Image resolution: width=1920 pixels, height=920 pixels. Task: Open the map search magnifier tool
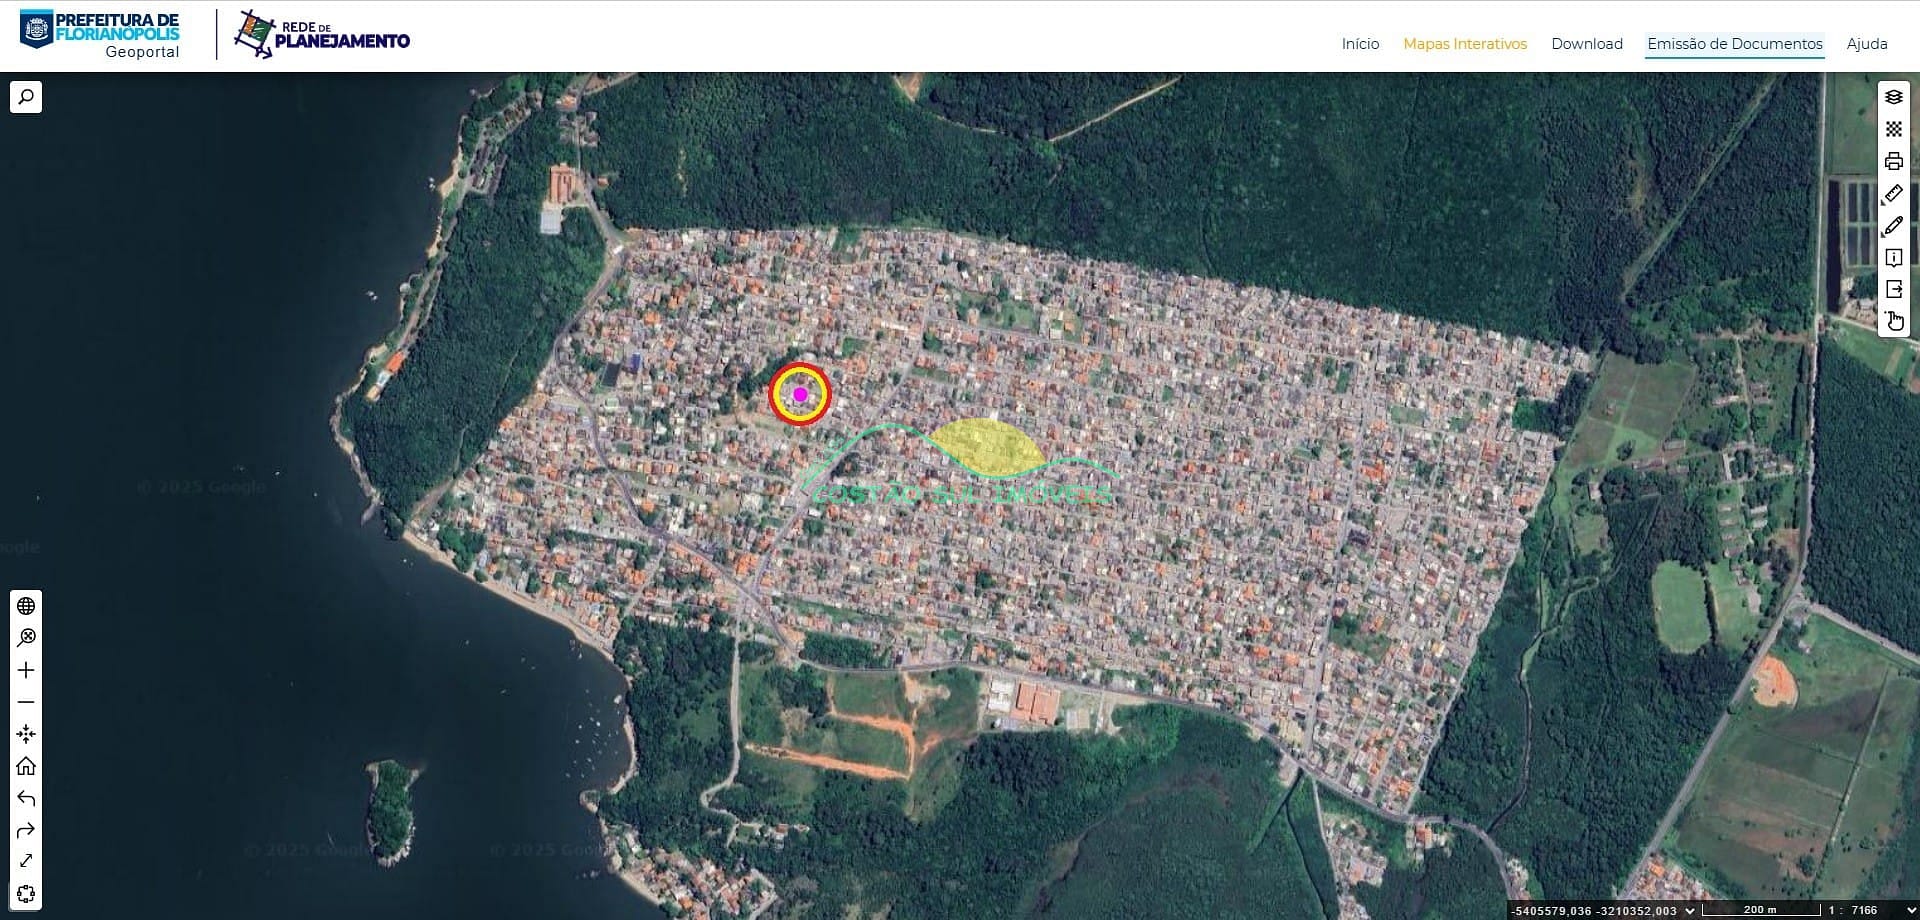[26, 97]
